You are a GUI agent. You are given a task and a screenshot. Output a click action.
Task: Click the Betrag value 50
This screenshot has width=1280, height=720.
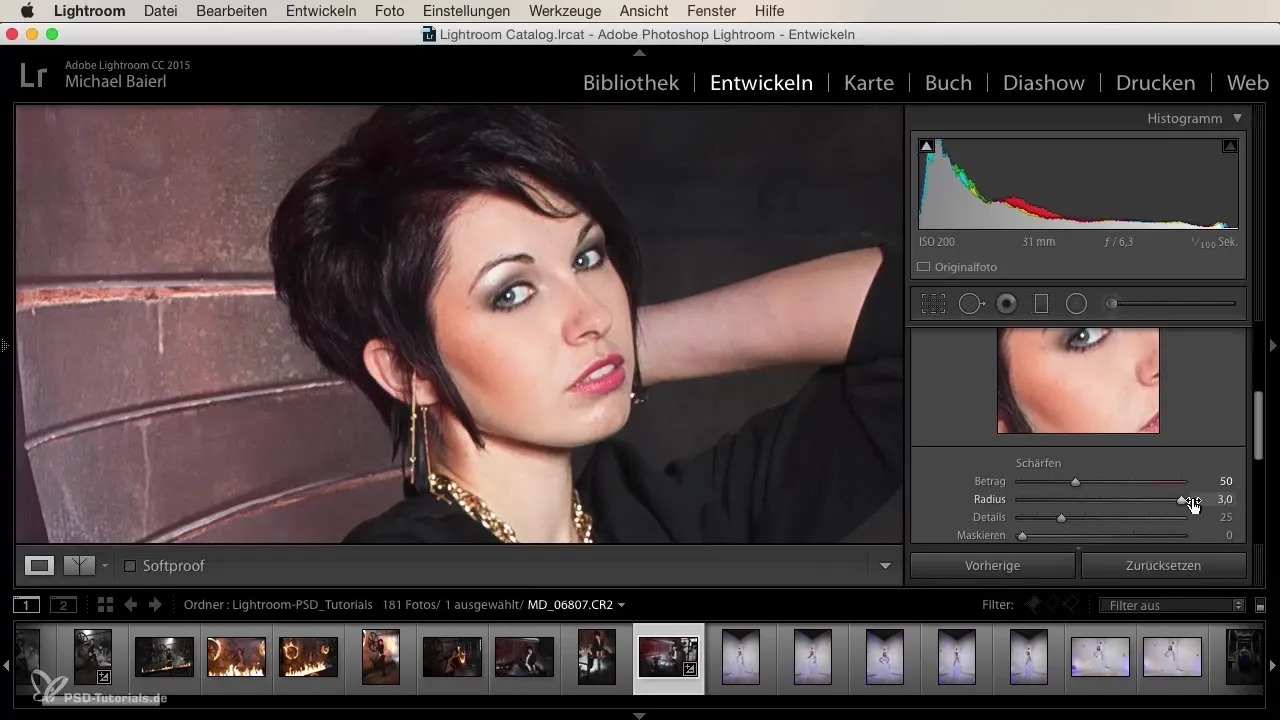[x=1226, y=482]
